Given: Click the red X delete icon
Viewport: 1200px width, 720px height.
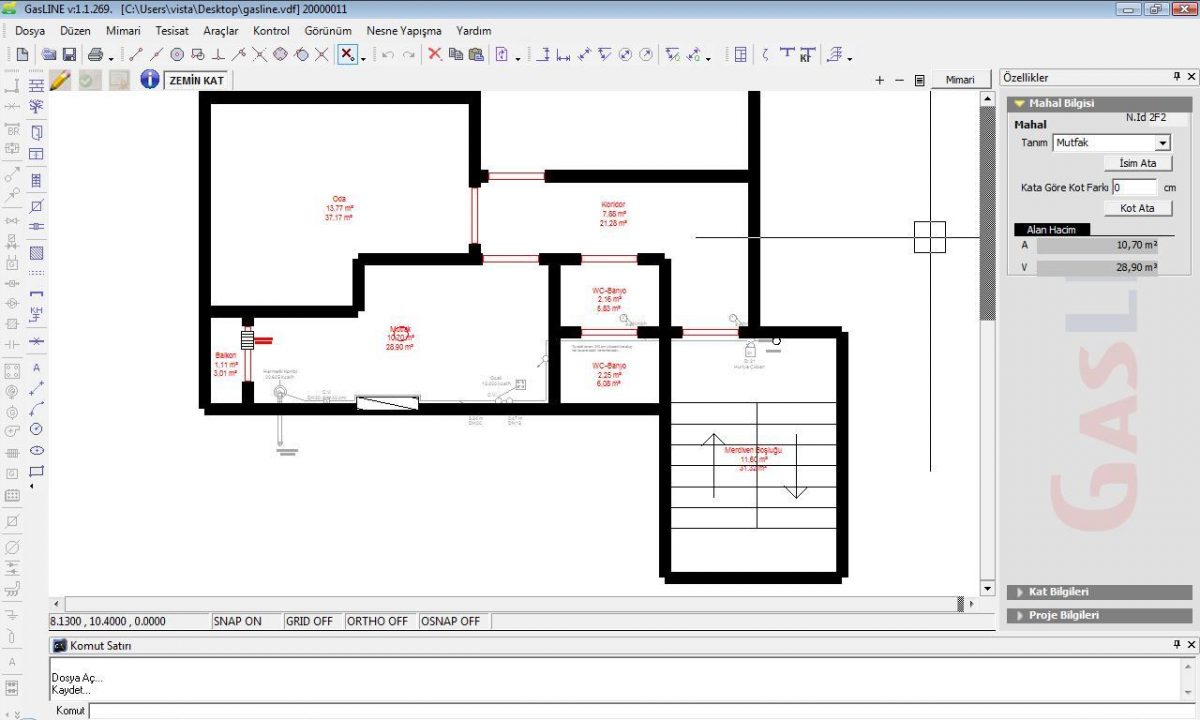Looking at the screenshot, I should click(435, 54).
